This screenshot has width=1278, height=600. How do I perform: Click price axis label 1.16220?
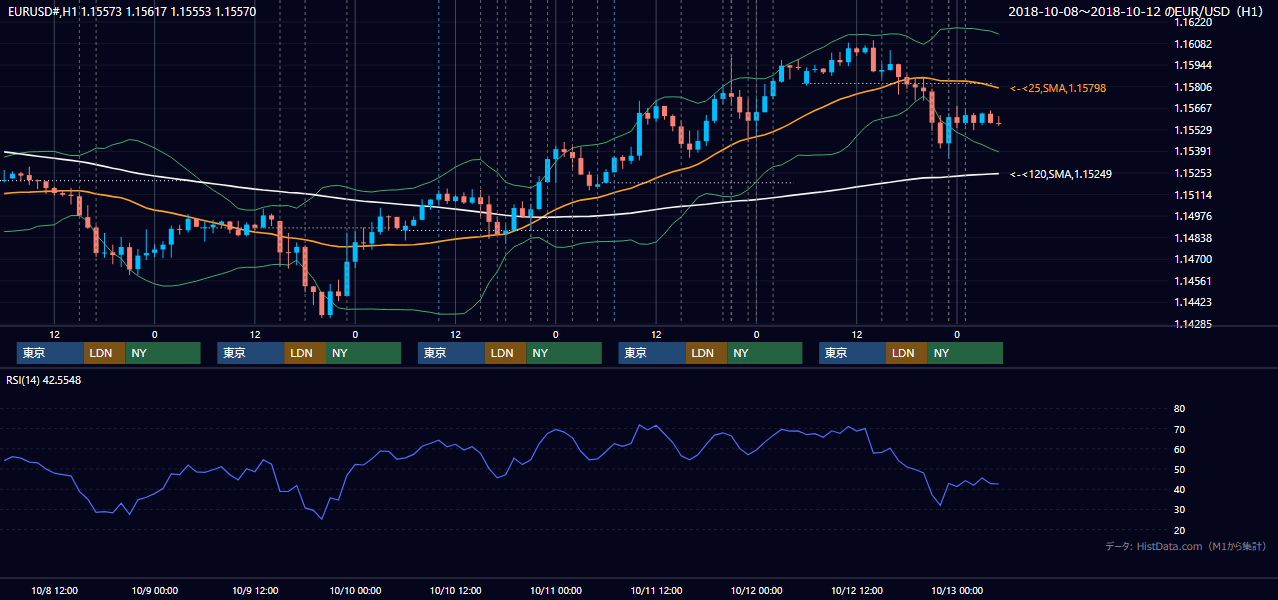(1193, 22)
